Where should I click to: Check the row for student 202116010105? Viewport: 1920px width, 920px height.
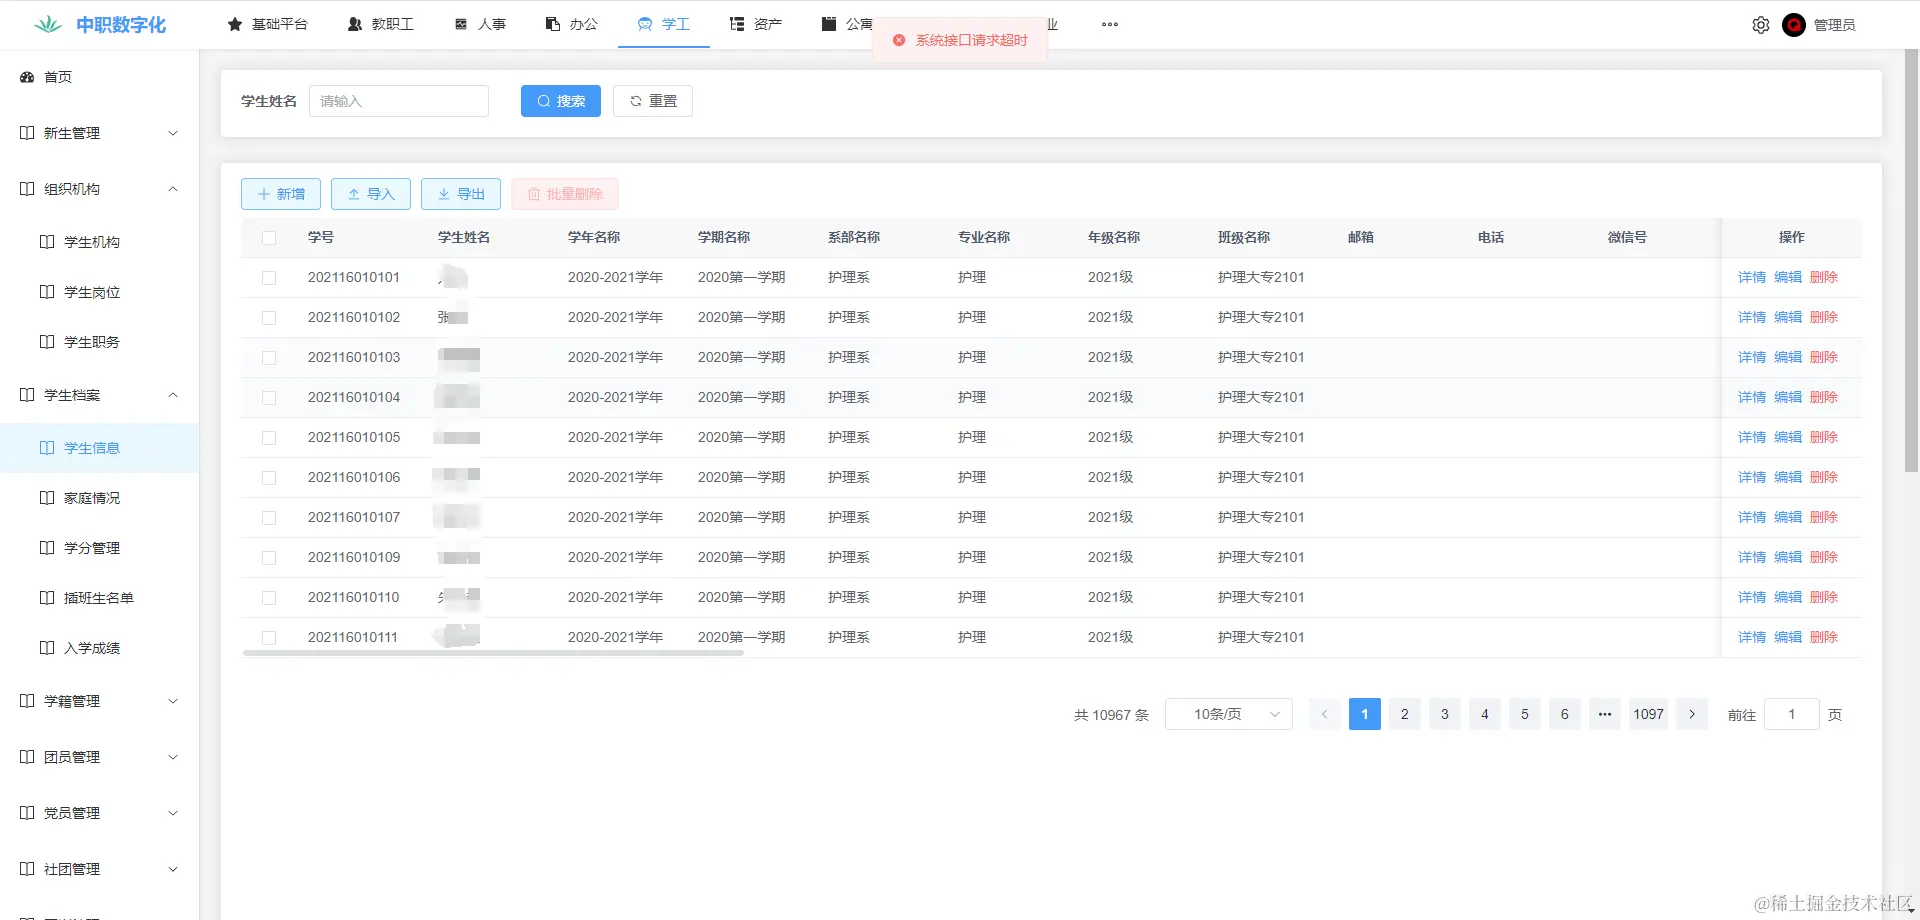coord(269,438)
